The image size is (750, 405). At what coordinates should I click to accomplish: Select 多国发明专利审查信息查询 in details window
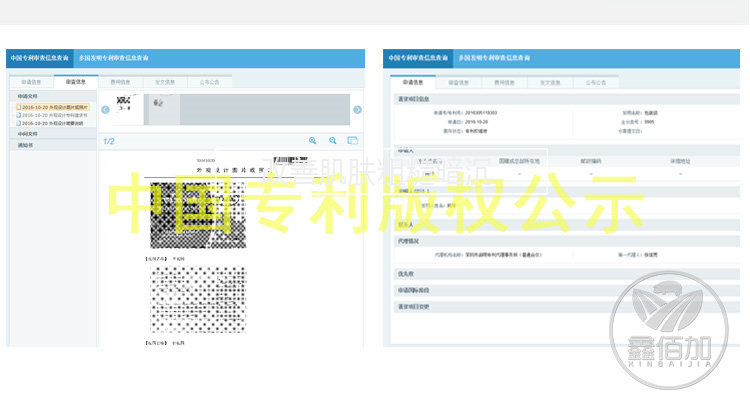click(x=494, y=58)
